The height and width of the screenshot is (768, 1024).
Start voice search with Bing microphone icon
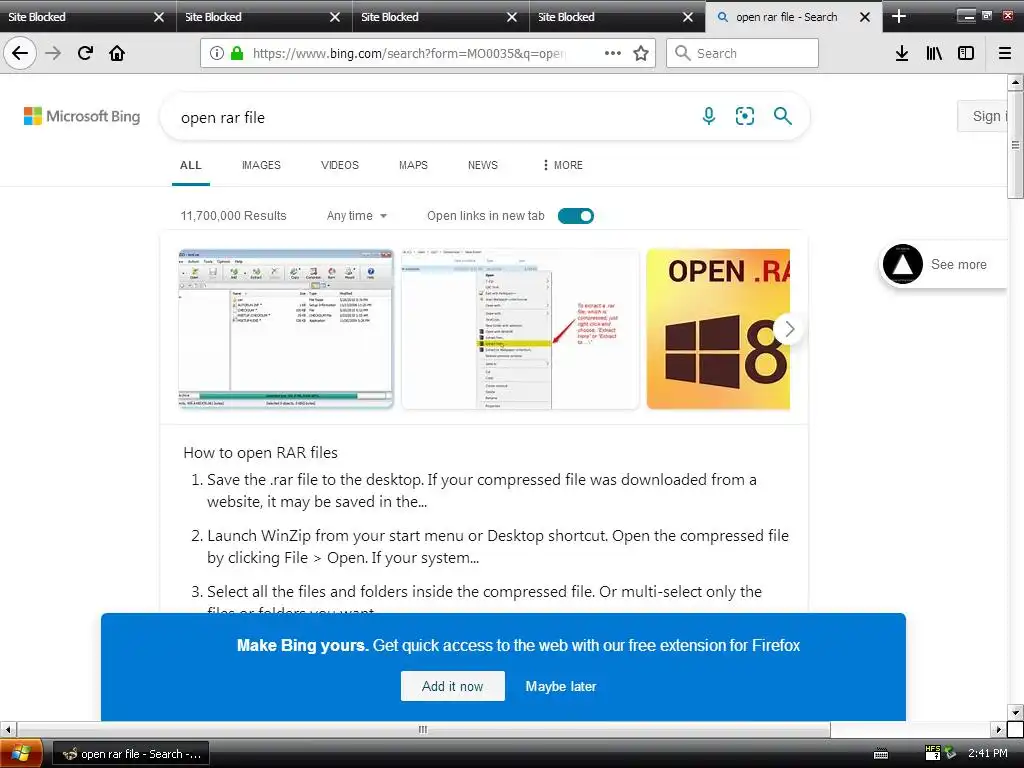pyautogui.click(x=709, y=116)
